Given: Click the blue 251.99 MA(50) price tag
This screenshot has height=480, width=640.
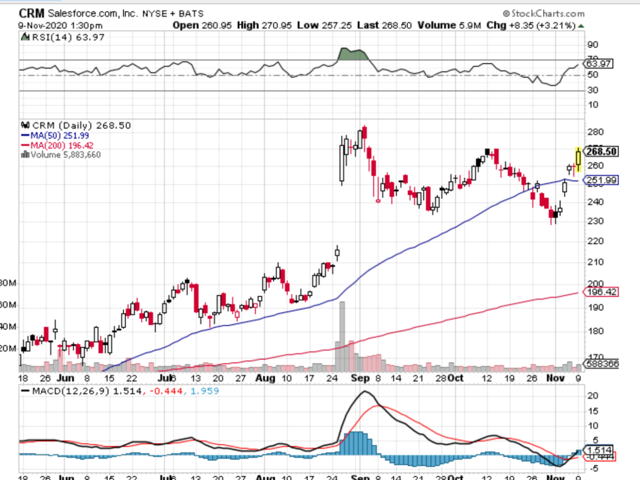Looking at the screenshot, I should 601,180.
